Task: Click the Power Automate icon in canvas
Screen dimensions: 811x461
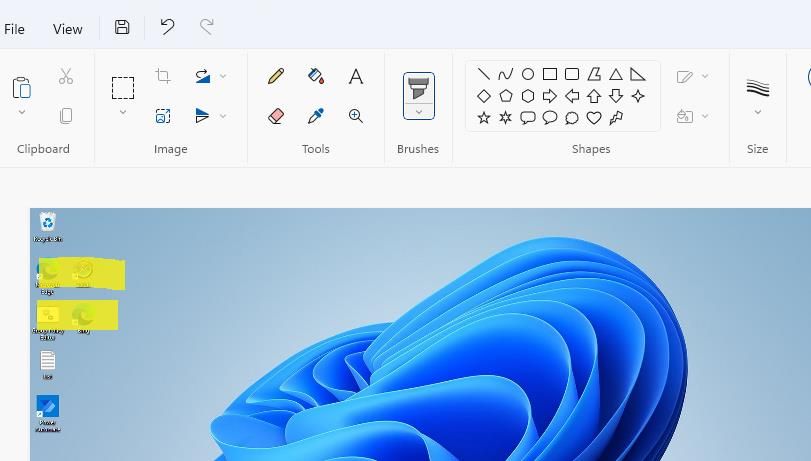Action: pyautogui.click(x=48, y=406)
